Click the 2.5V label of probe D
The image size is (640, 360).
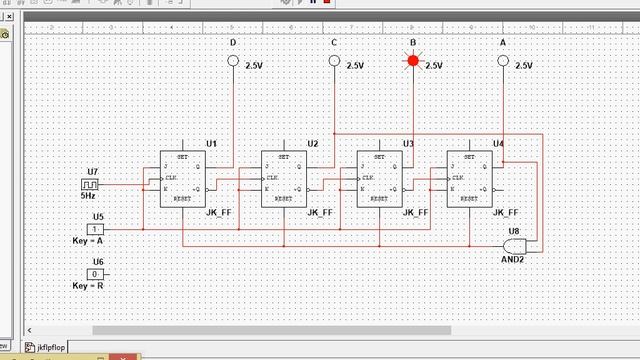pos(254,66)
